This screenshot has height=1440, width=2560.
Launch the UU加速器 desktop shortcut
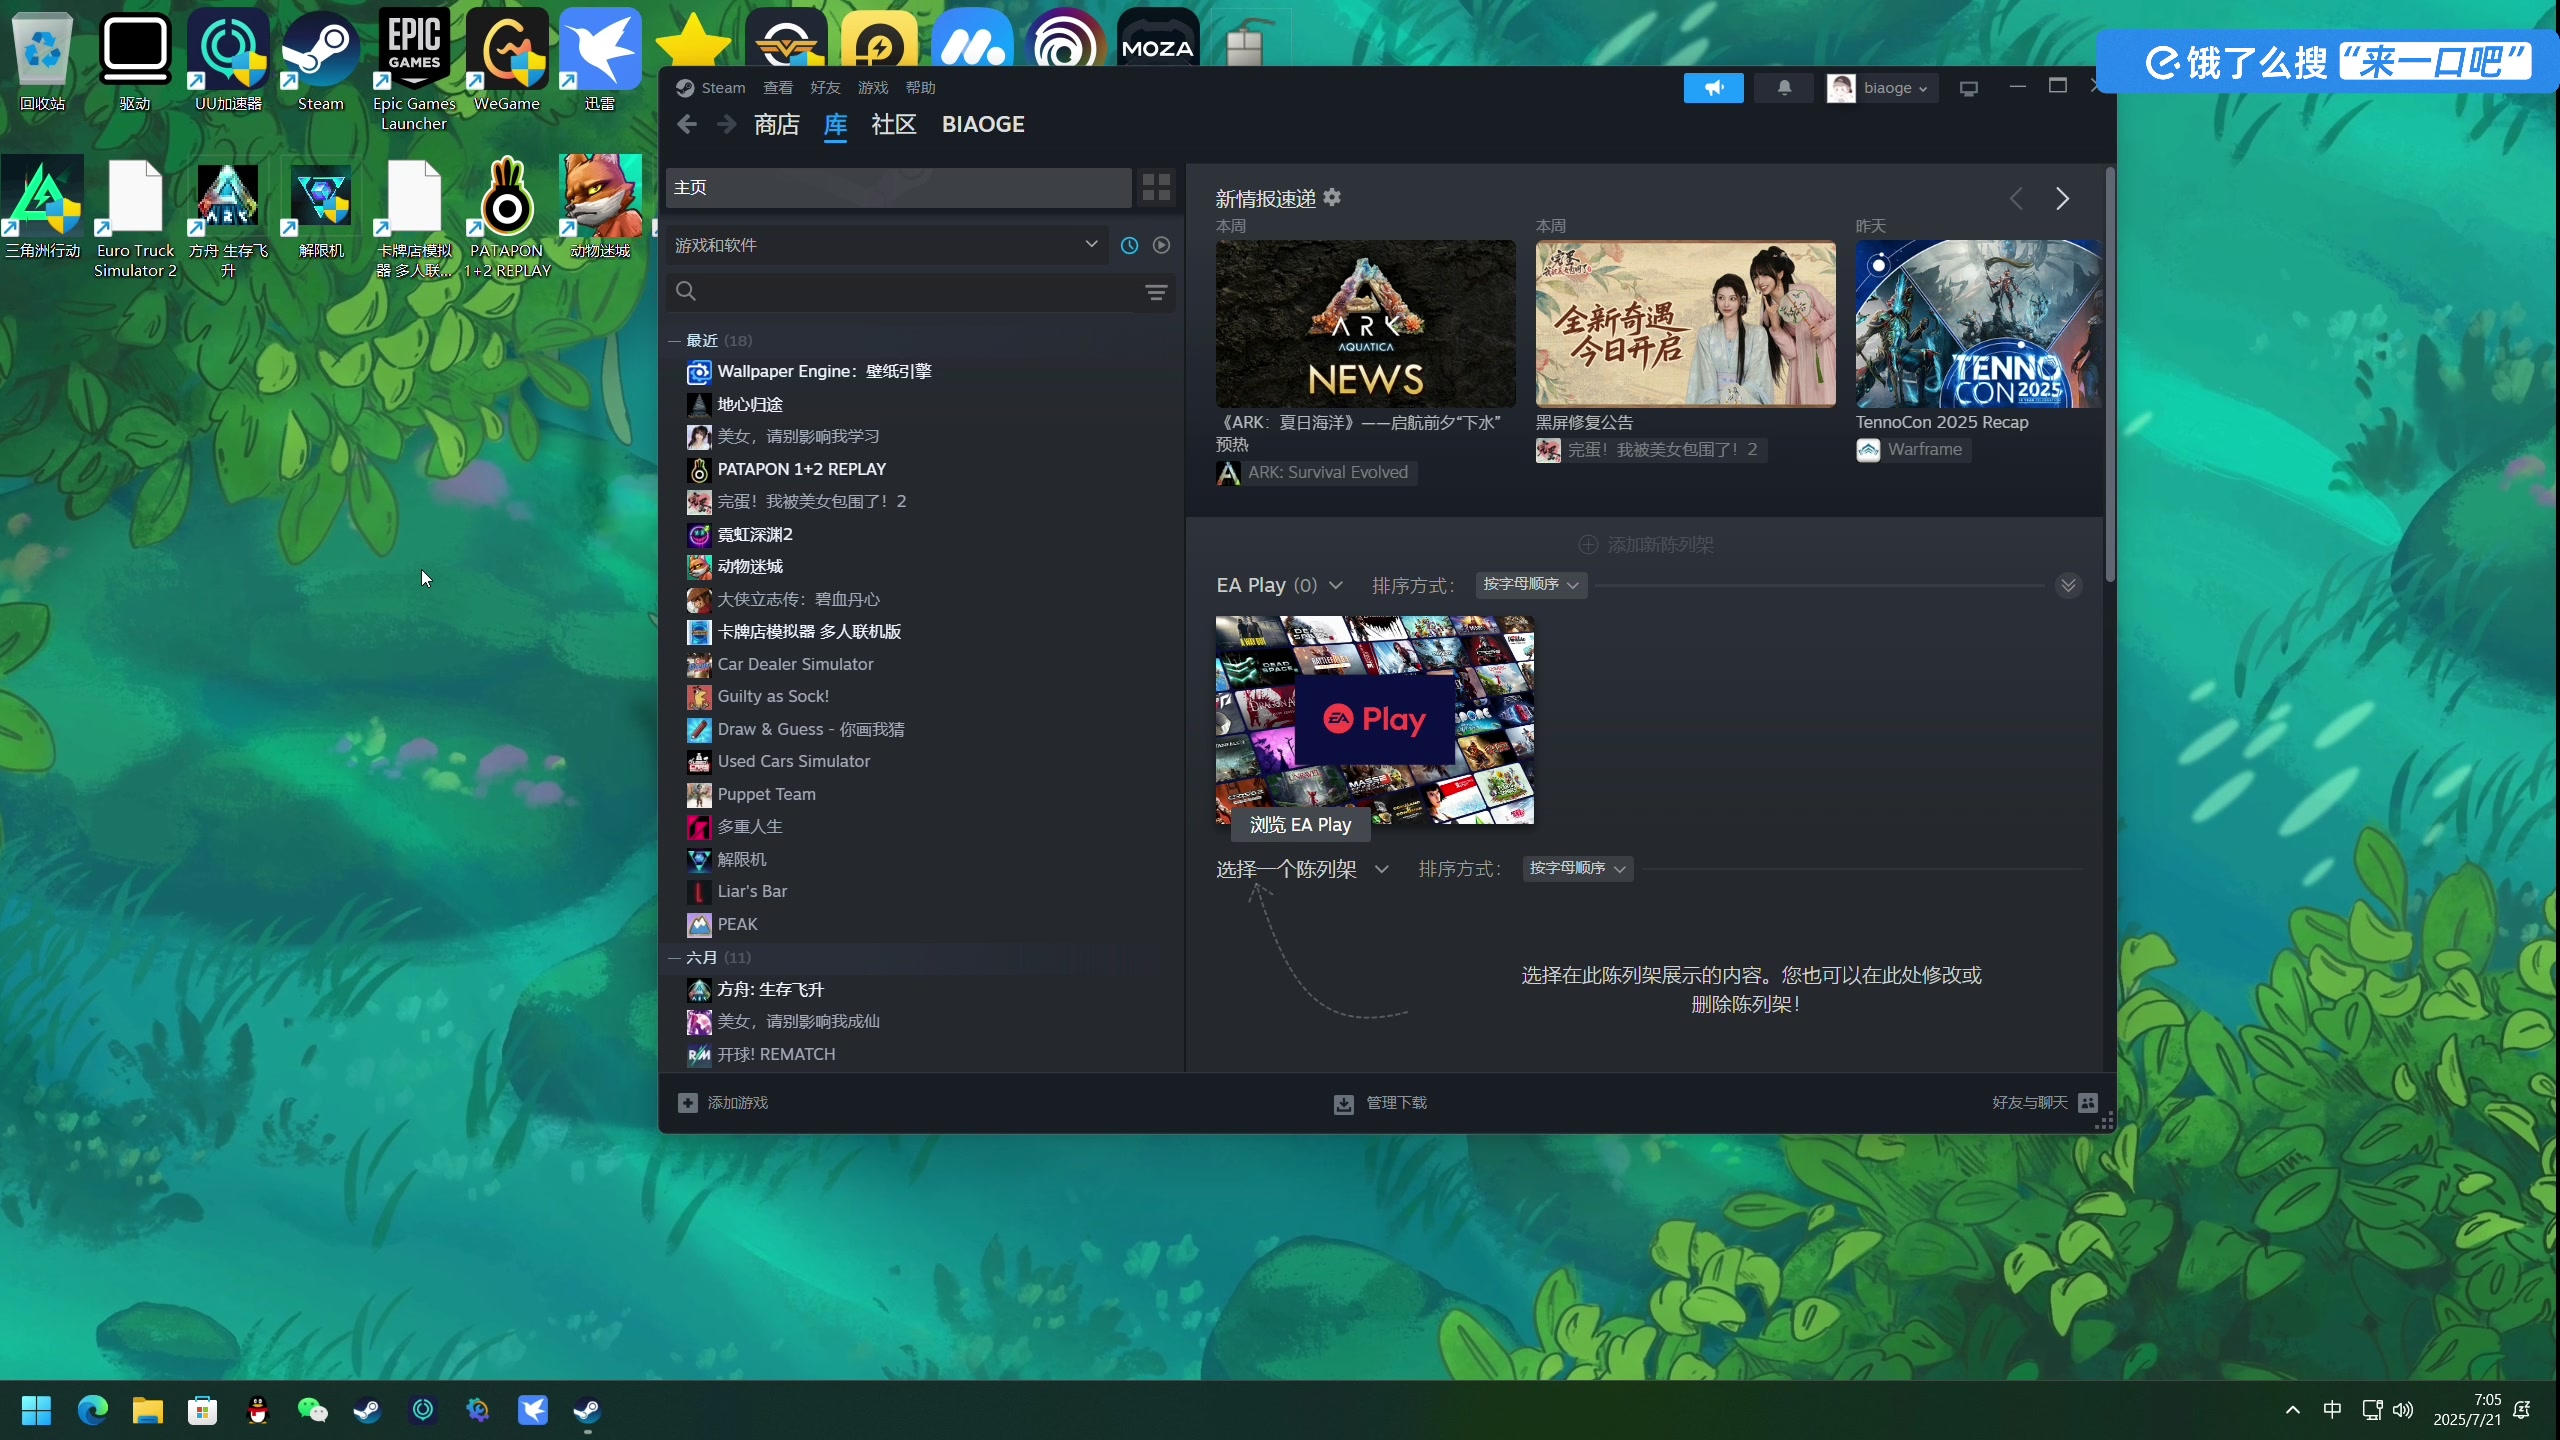click(x=228, y=61)
